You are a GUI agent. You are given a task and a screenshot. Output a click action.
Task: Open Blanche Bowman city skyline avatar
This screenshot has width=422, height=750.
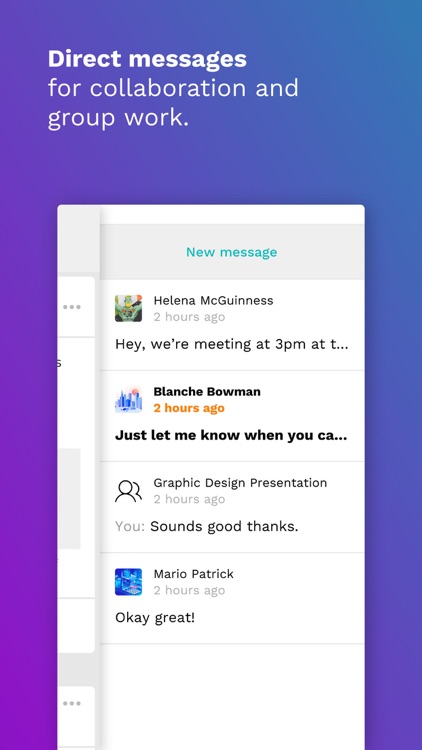click(x=128, y=399)
